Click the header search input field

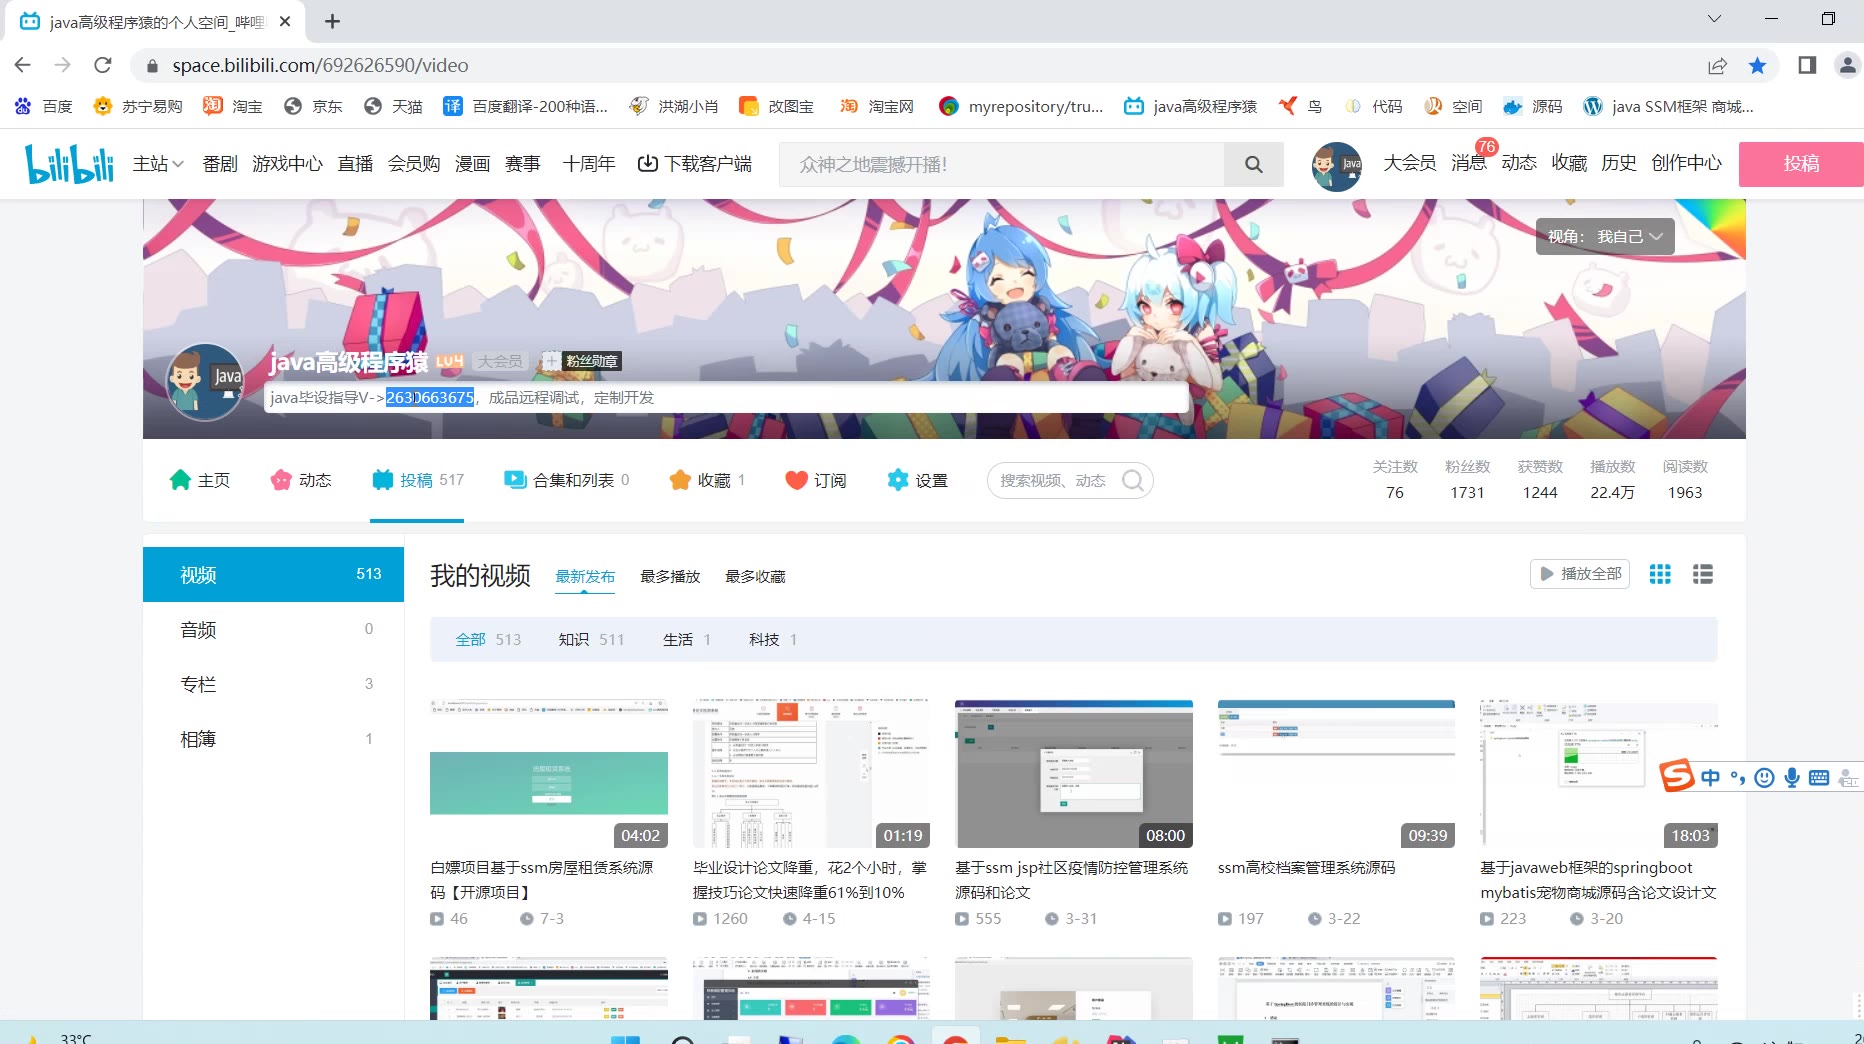(x=1002, y=164)
